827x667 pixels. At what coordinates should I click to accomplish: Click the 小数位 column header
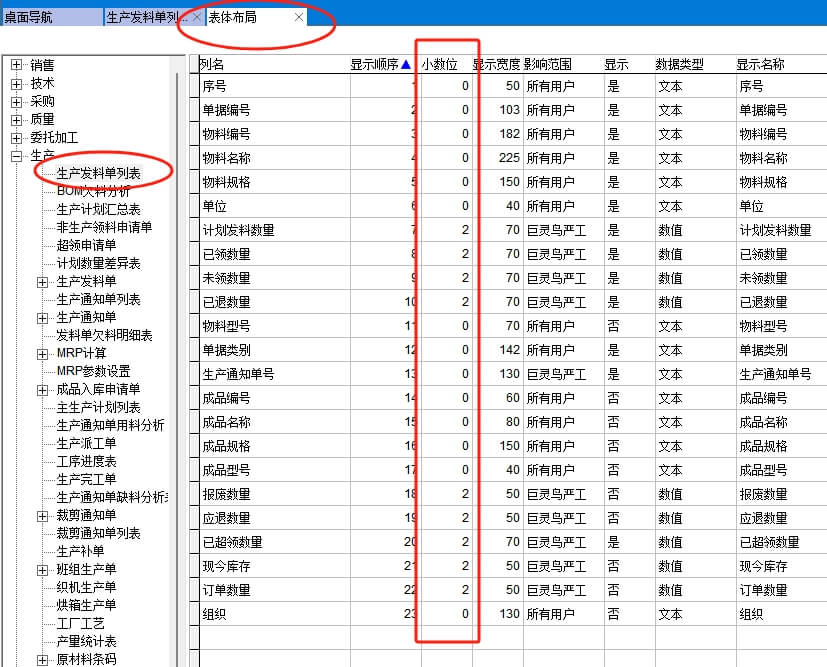(439, 64)
